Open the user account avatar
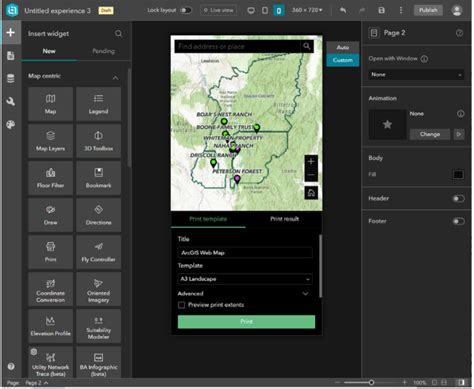Screen dimensions: 474x389 [456, 10]
